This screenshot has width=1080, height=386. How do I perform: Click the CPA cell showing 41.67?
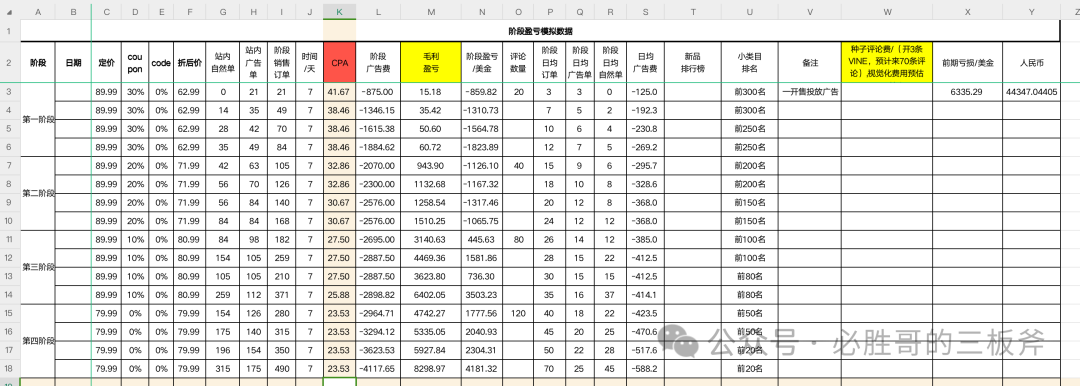tap(340, 92)
